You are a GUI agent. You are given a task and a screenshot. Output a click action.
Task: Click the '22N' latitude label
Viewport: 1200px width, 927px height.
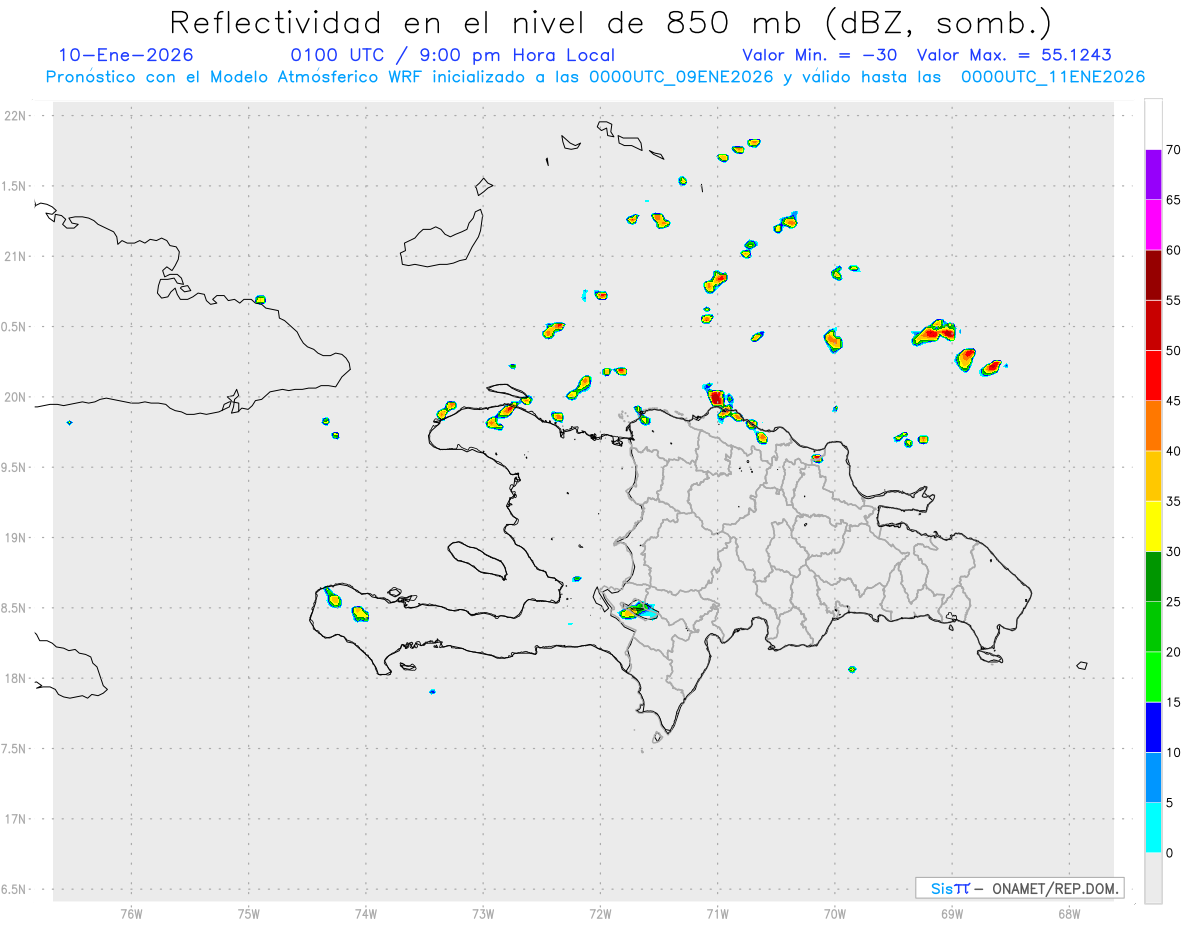tap(15, 116)
